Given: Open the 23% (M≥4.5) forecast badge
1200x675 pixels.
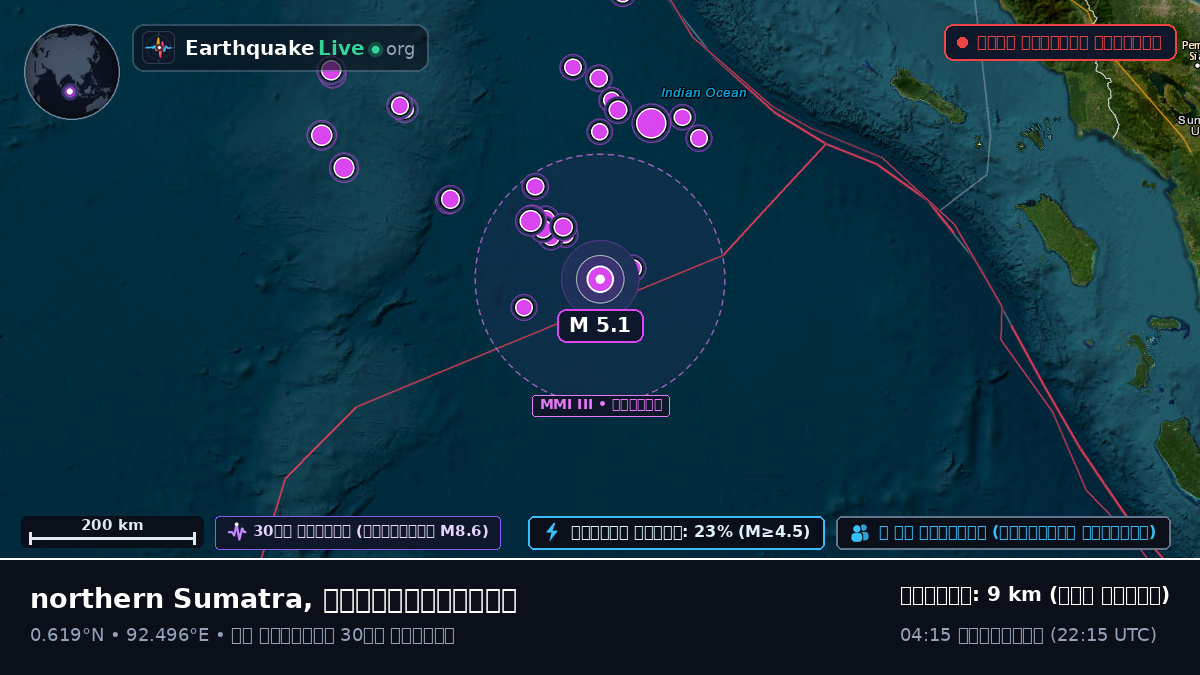Looking at the screenshot, I should 676,533.
